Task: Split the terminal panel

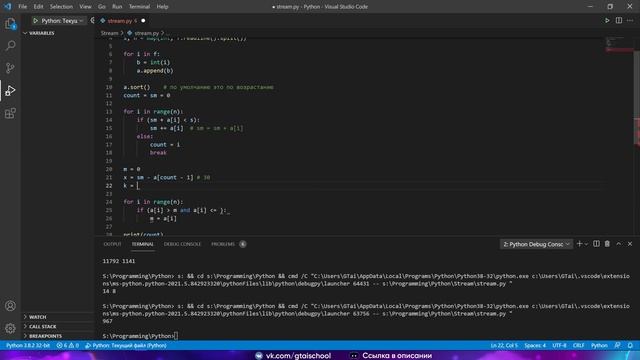Action: (596, 244)
